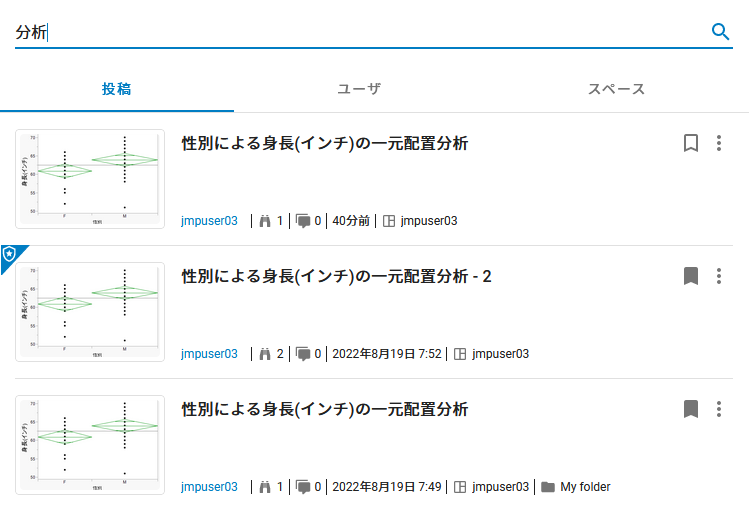The height and width of the screenshot is (532, 749).
Task: Click the My folder folder icon
Action: tap(548, 487)
